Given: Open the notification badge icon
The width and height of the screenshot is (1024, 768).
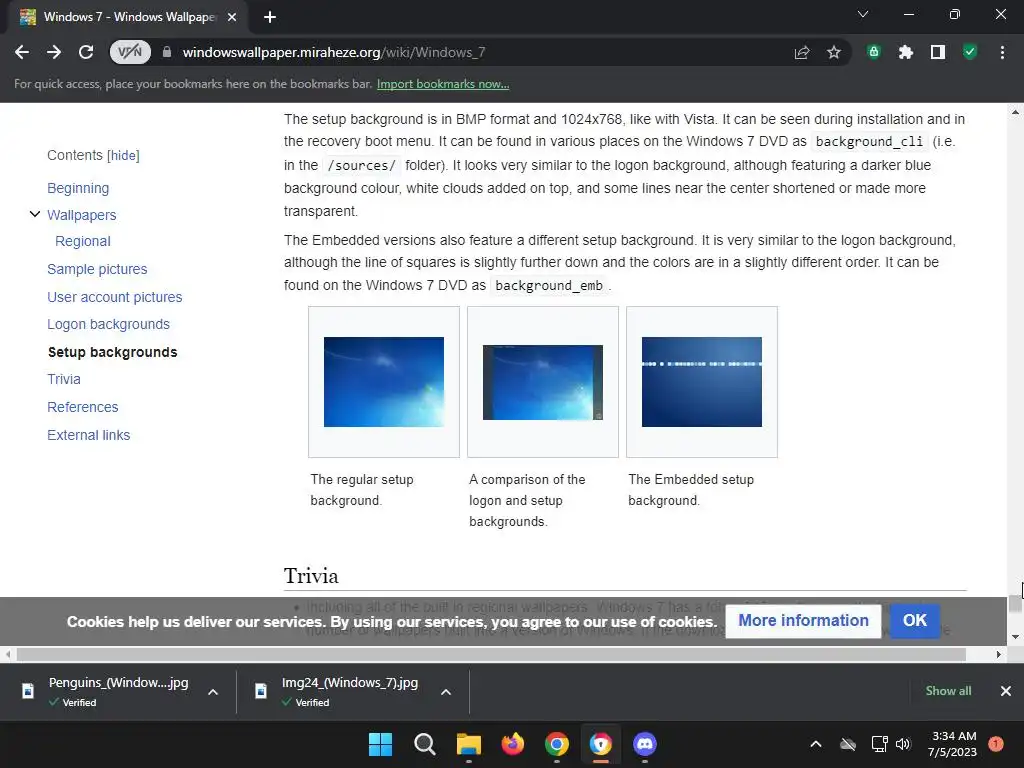Looking at the screenshot, I should click(996, 744).
